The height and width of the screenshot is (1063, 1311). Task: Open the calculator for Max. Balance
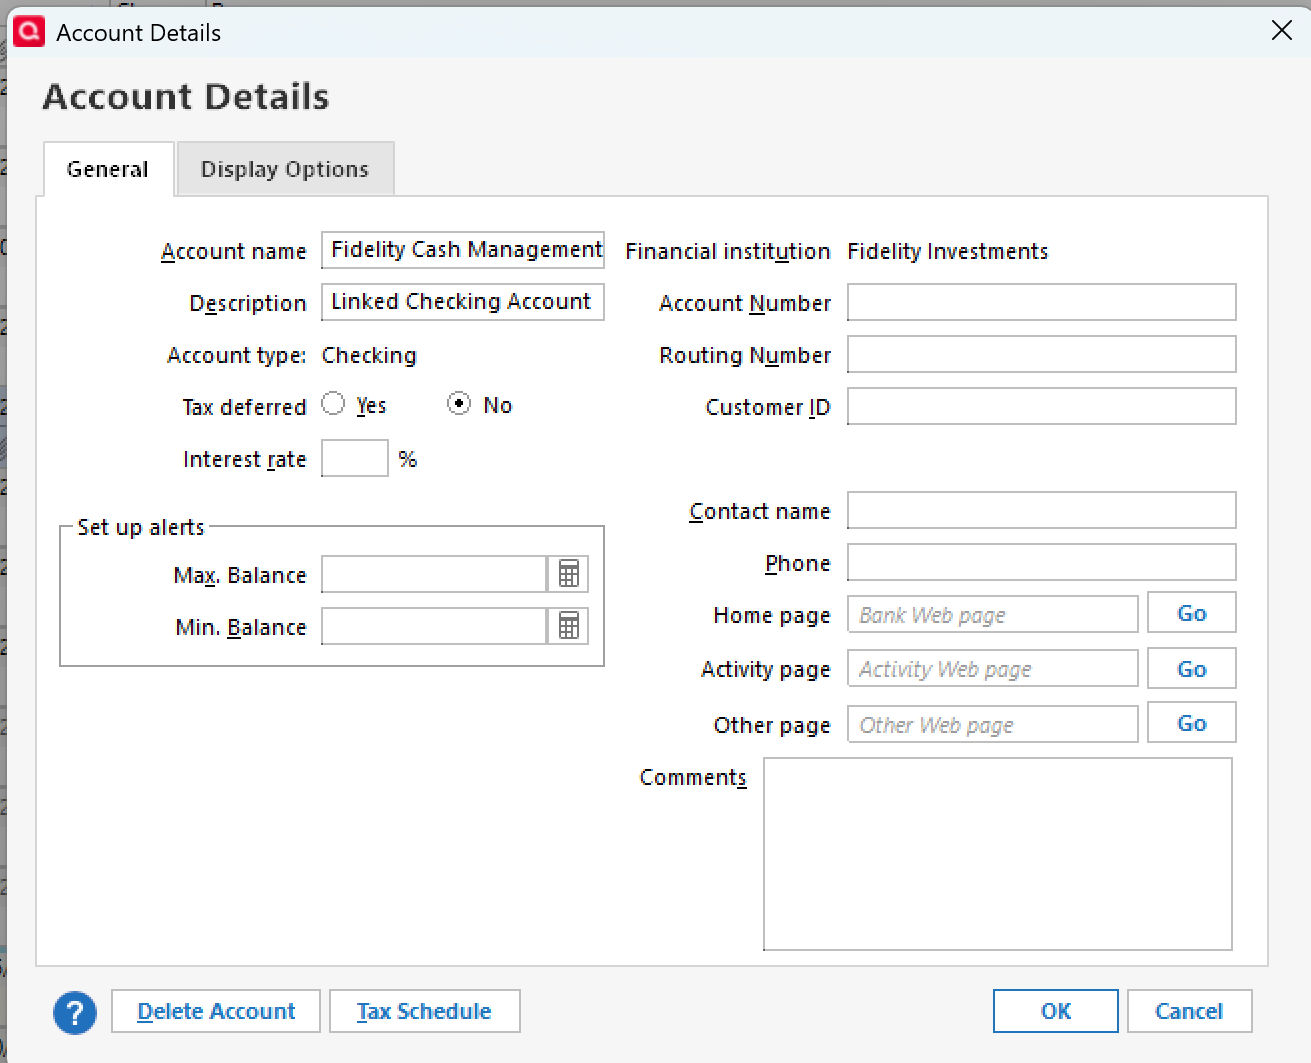pos(569,574)
